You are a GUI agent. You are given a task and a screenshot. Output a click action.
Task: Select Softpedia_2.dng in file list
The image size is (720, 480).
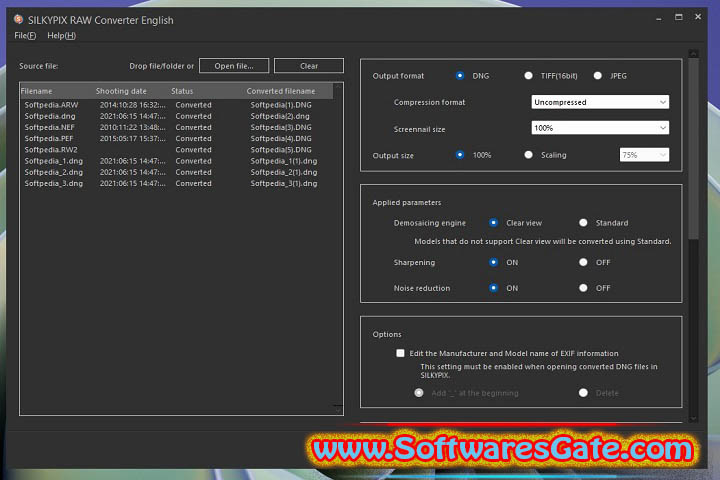click(53, 172)
